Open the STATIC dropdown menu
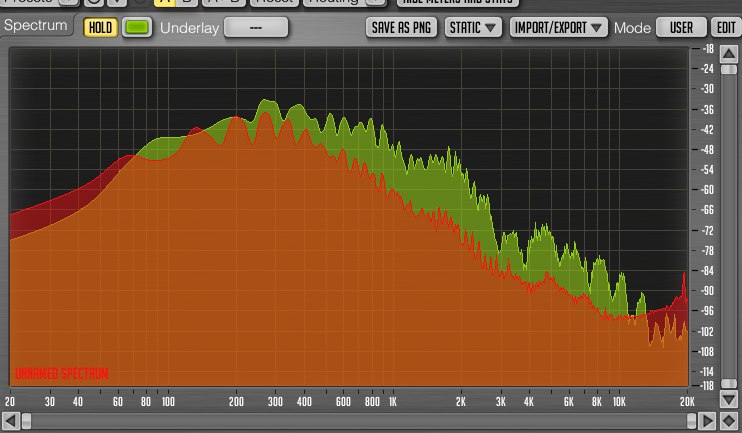 pyautogui.click(x=474, y=27)
